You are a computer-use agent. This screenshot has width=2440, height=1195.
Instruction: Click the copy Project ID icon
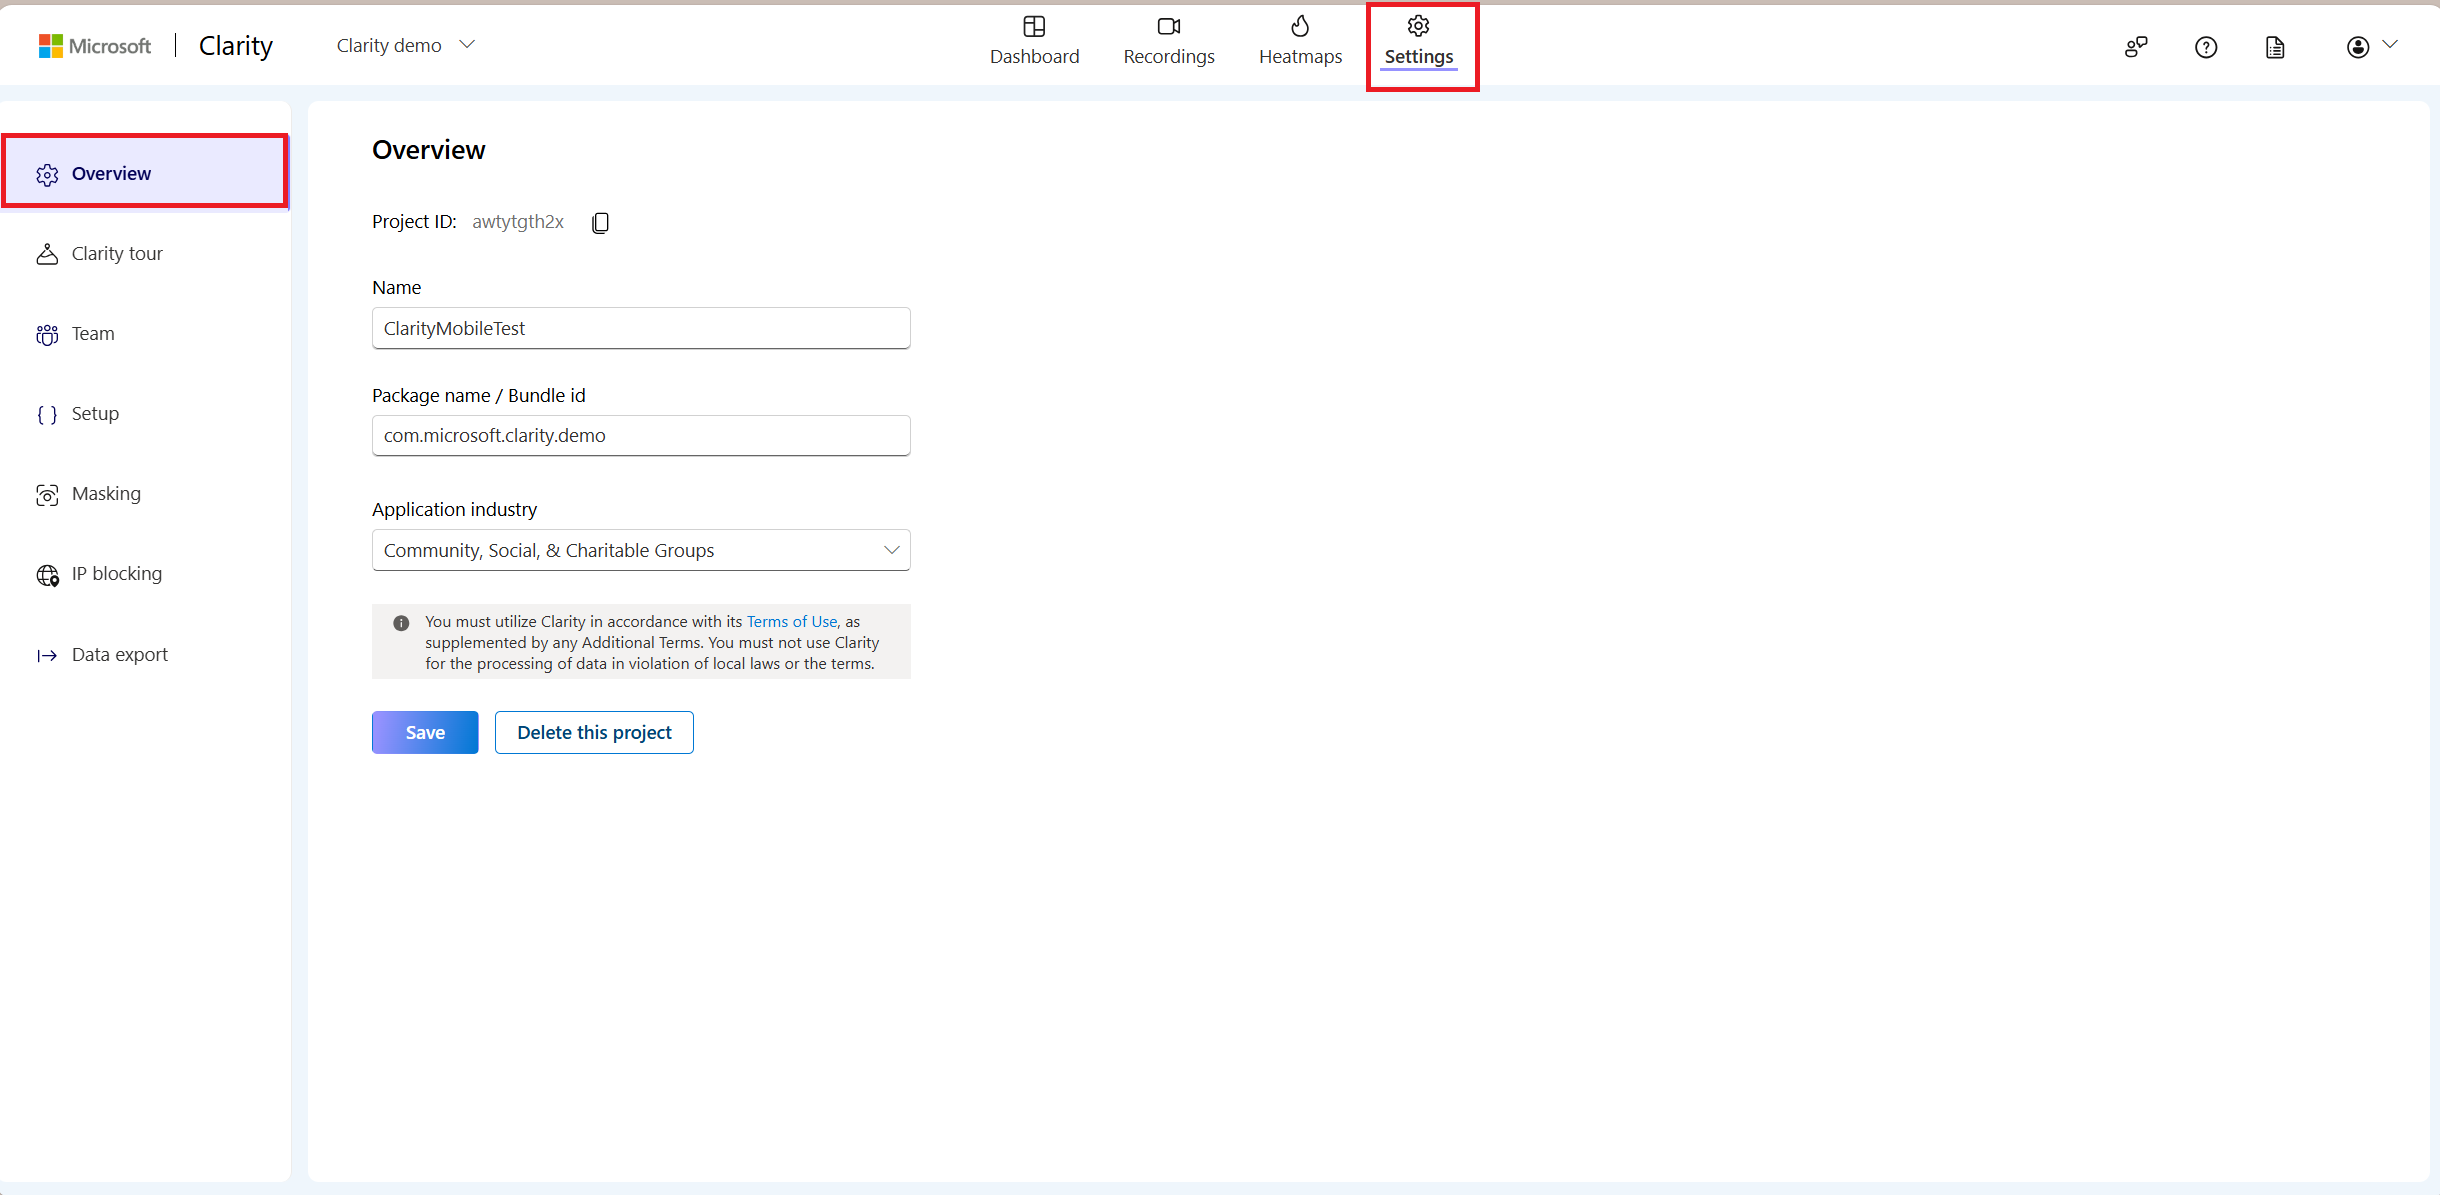(601, 221)
